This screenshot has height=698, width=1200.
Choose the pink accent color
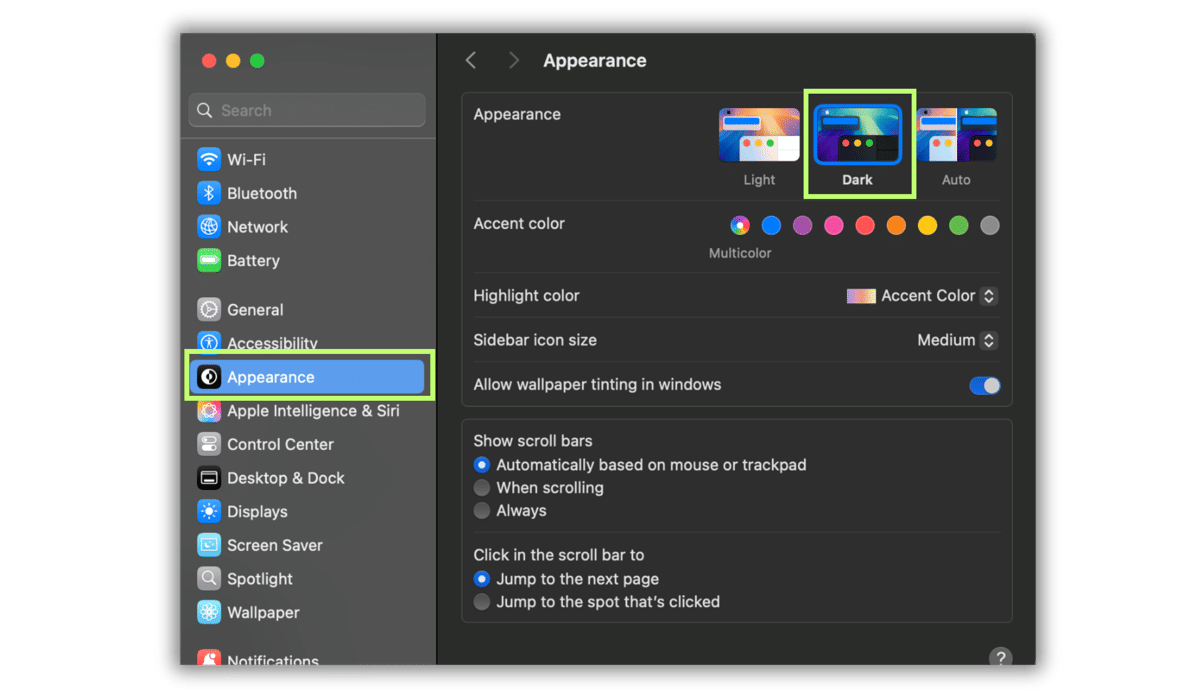coord(833,225)
